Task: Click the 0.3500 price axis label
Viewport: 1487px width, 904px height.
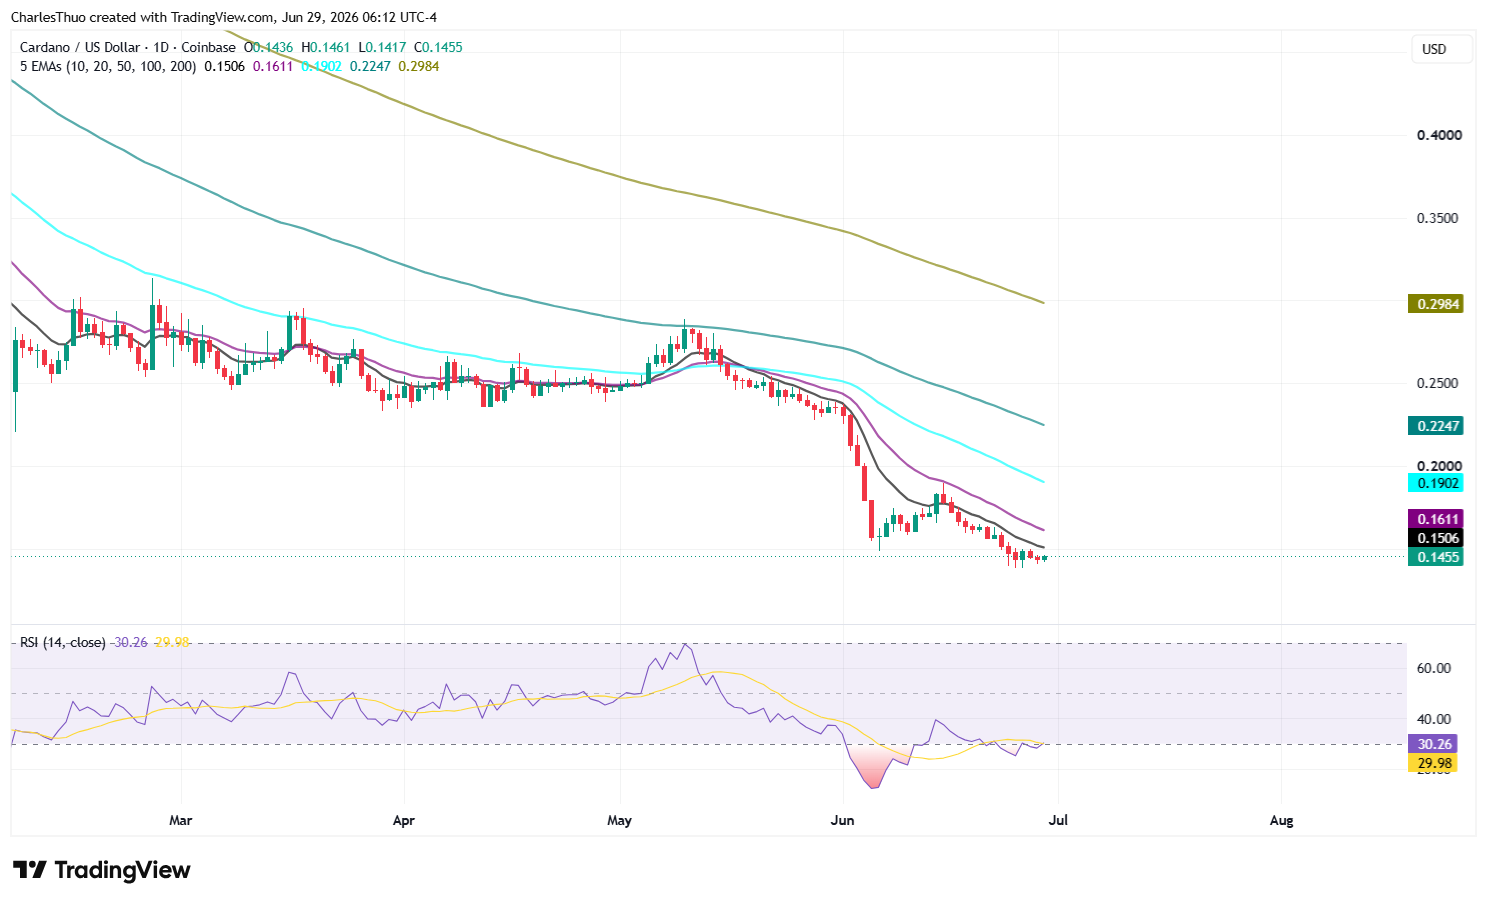Action: tap(1439, 218)
